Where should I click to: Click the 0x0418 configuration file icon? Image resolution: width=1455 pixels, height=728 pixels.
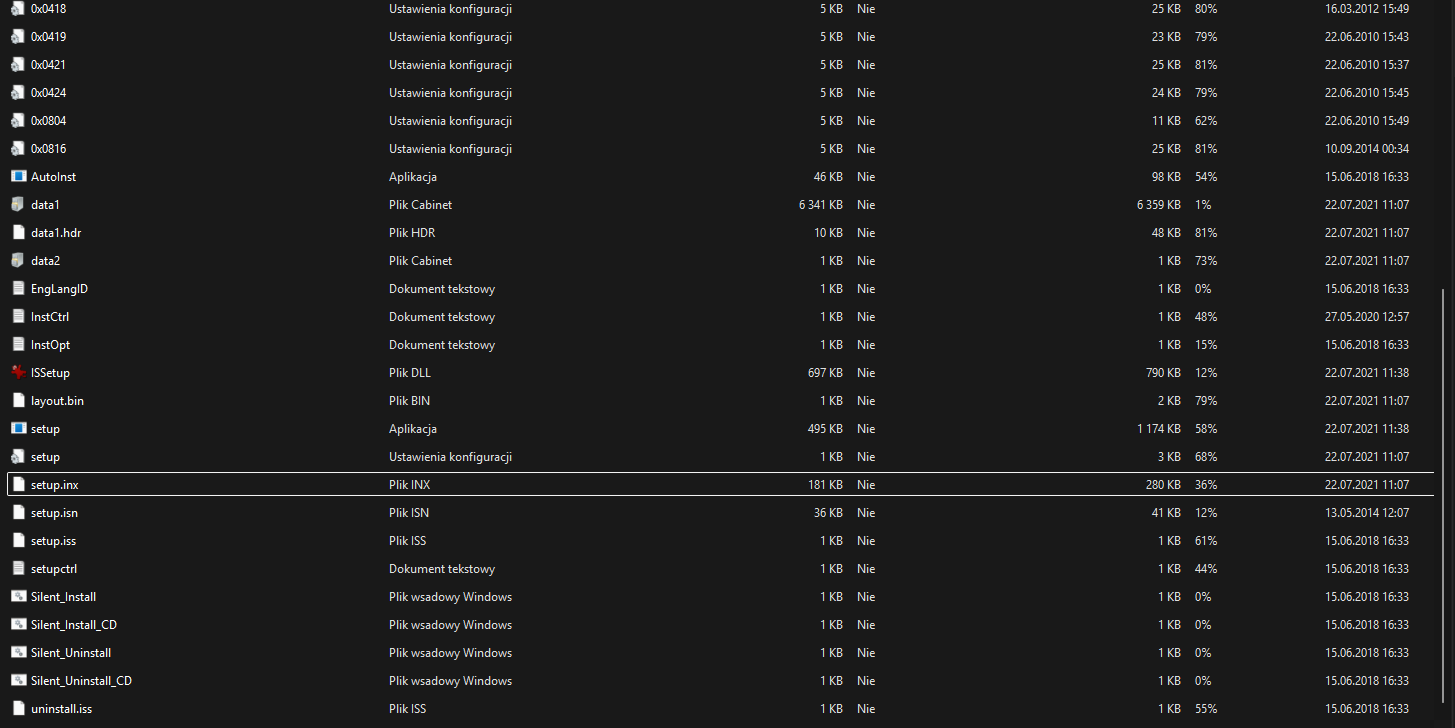pos(17,8)
